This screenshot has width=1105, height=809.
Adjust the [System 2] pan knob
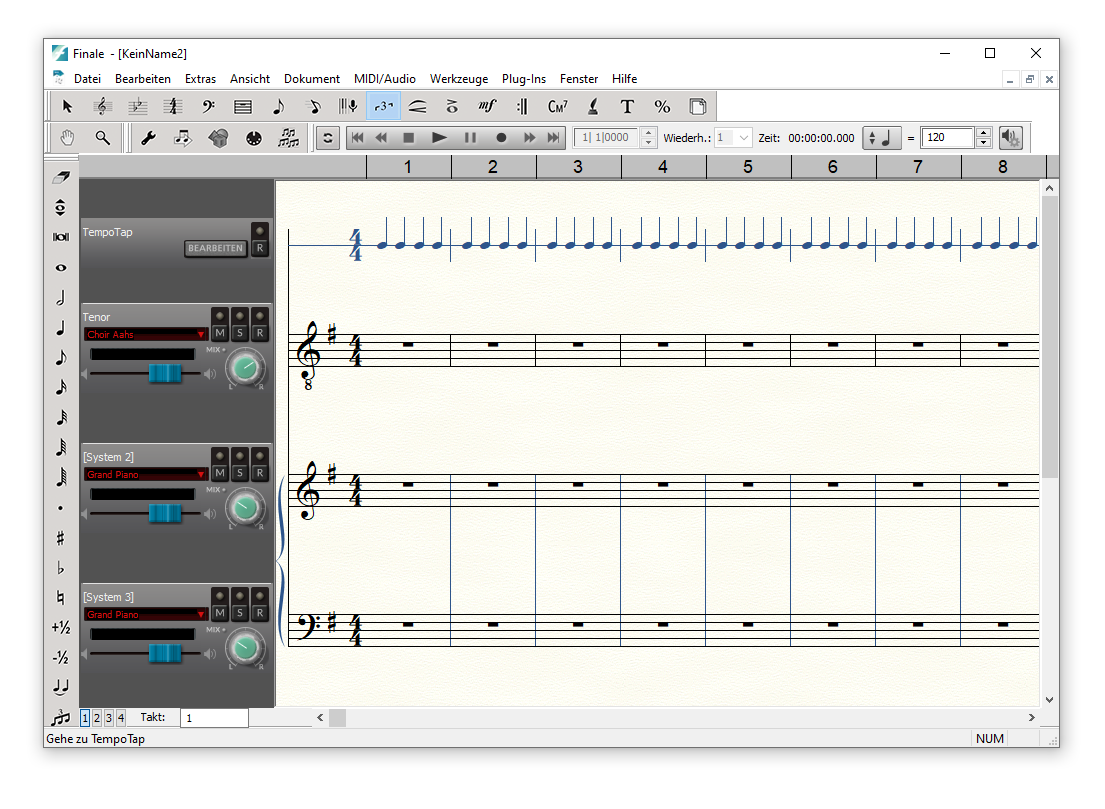point(245,507)
